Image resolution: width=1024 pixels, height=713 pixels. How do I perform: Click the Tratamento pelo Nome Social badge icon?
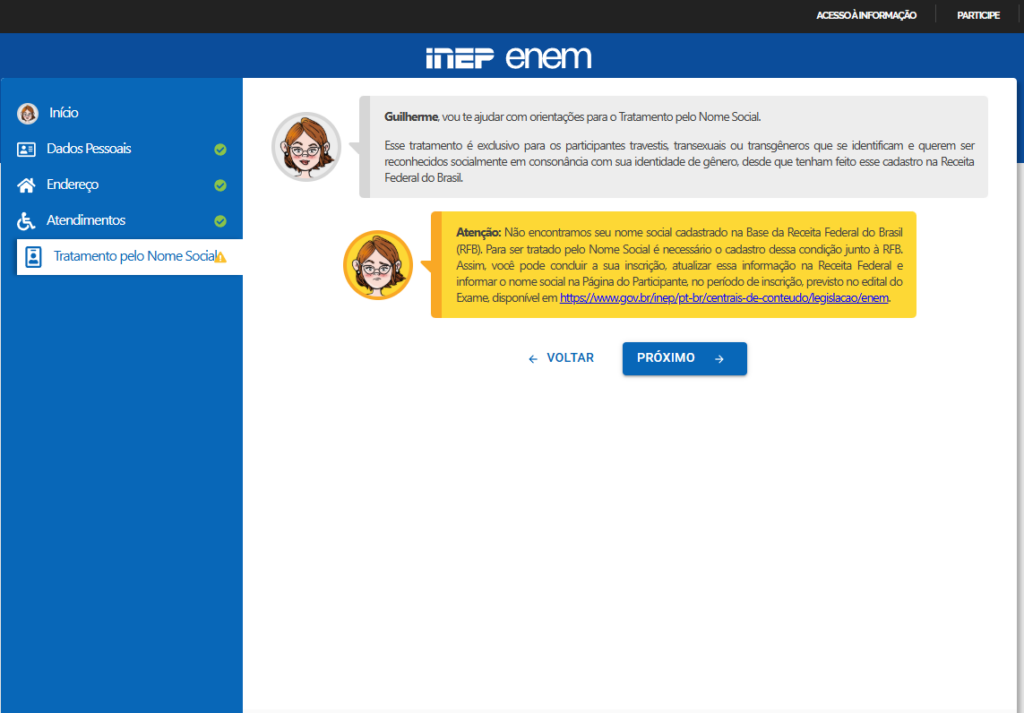pyautogui.click(x=33, y=257)
